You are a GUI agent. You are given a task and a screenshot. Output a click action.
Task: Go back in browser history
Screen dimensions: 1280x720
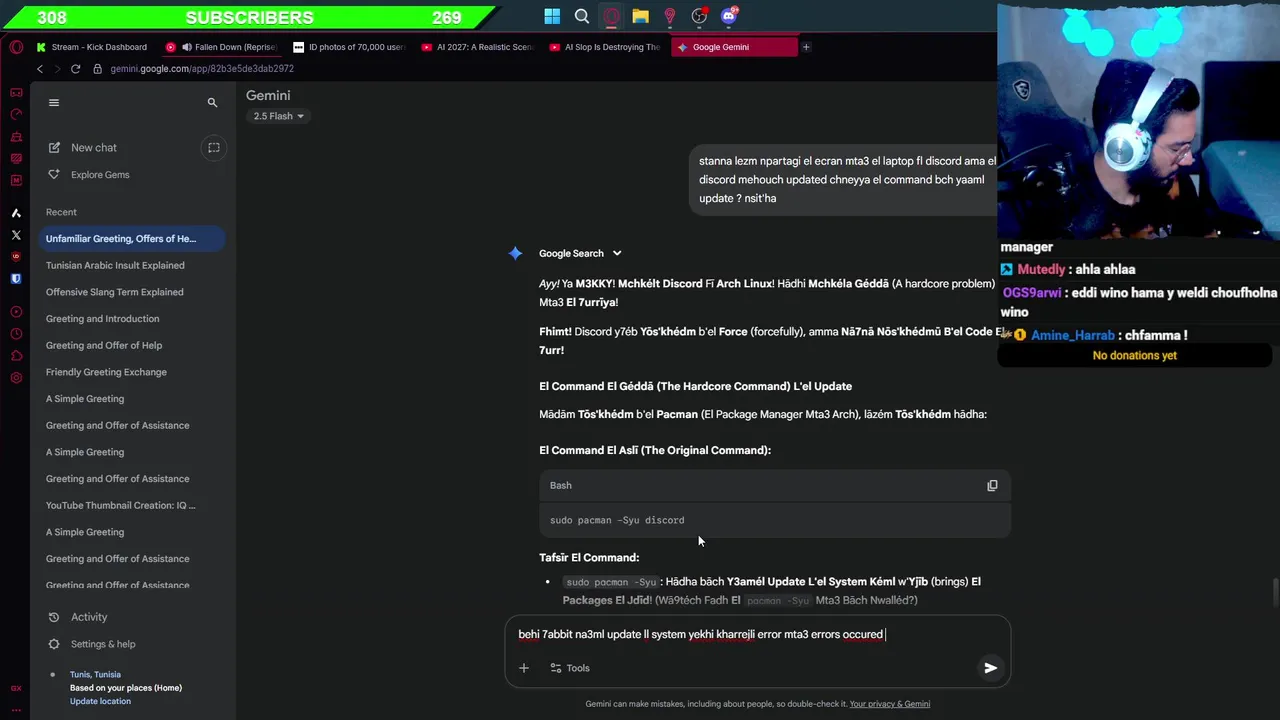click(40, 69)
